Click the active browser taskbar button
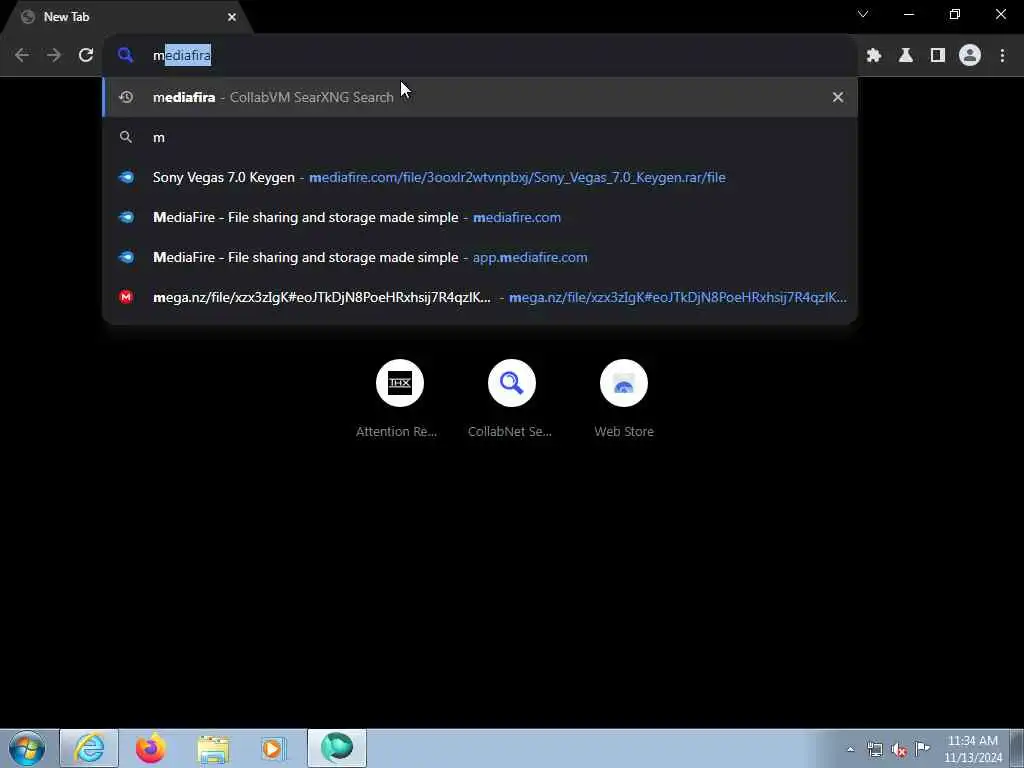Screen dimensions: 1024x768 pyautogui.click(x=337, y=748)
